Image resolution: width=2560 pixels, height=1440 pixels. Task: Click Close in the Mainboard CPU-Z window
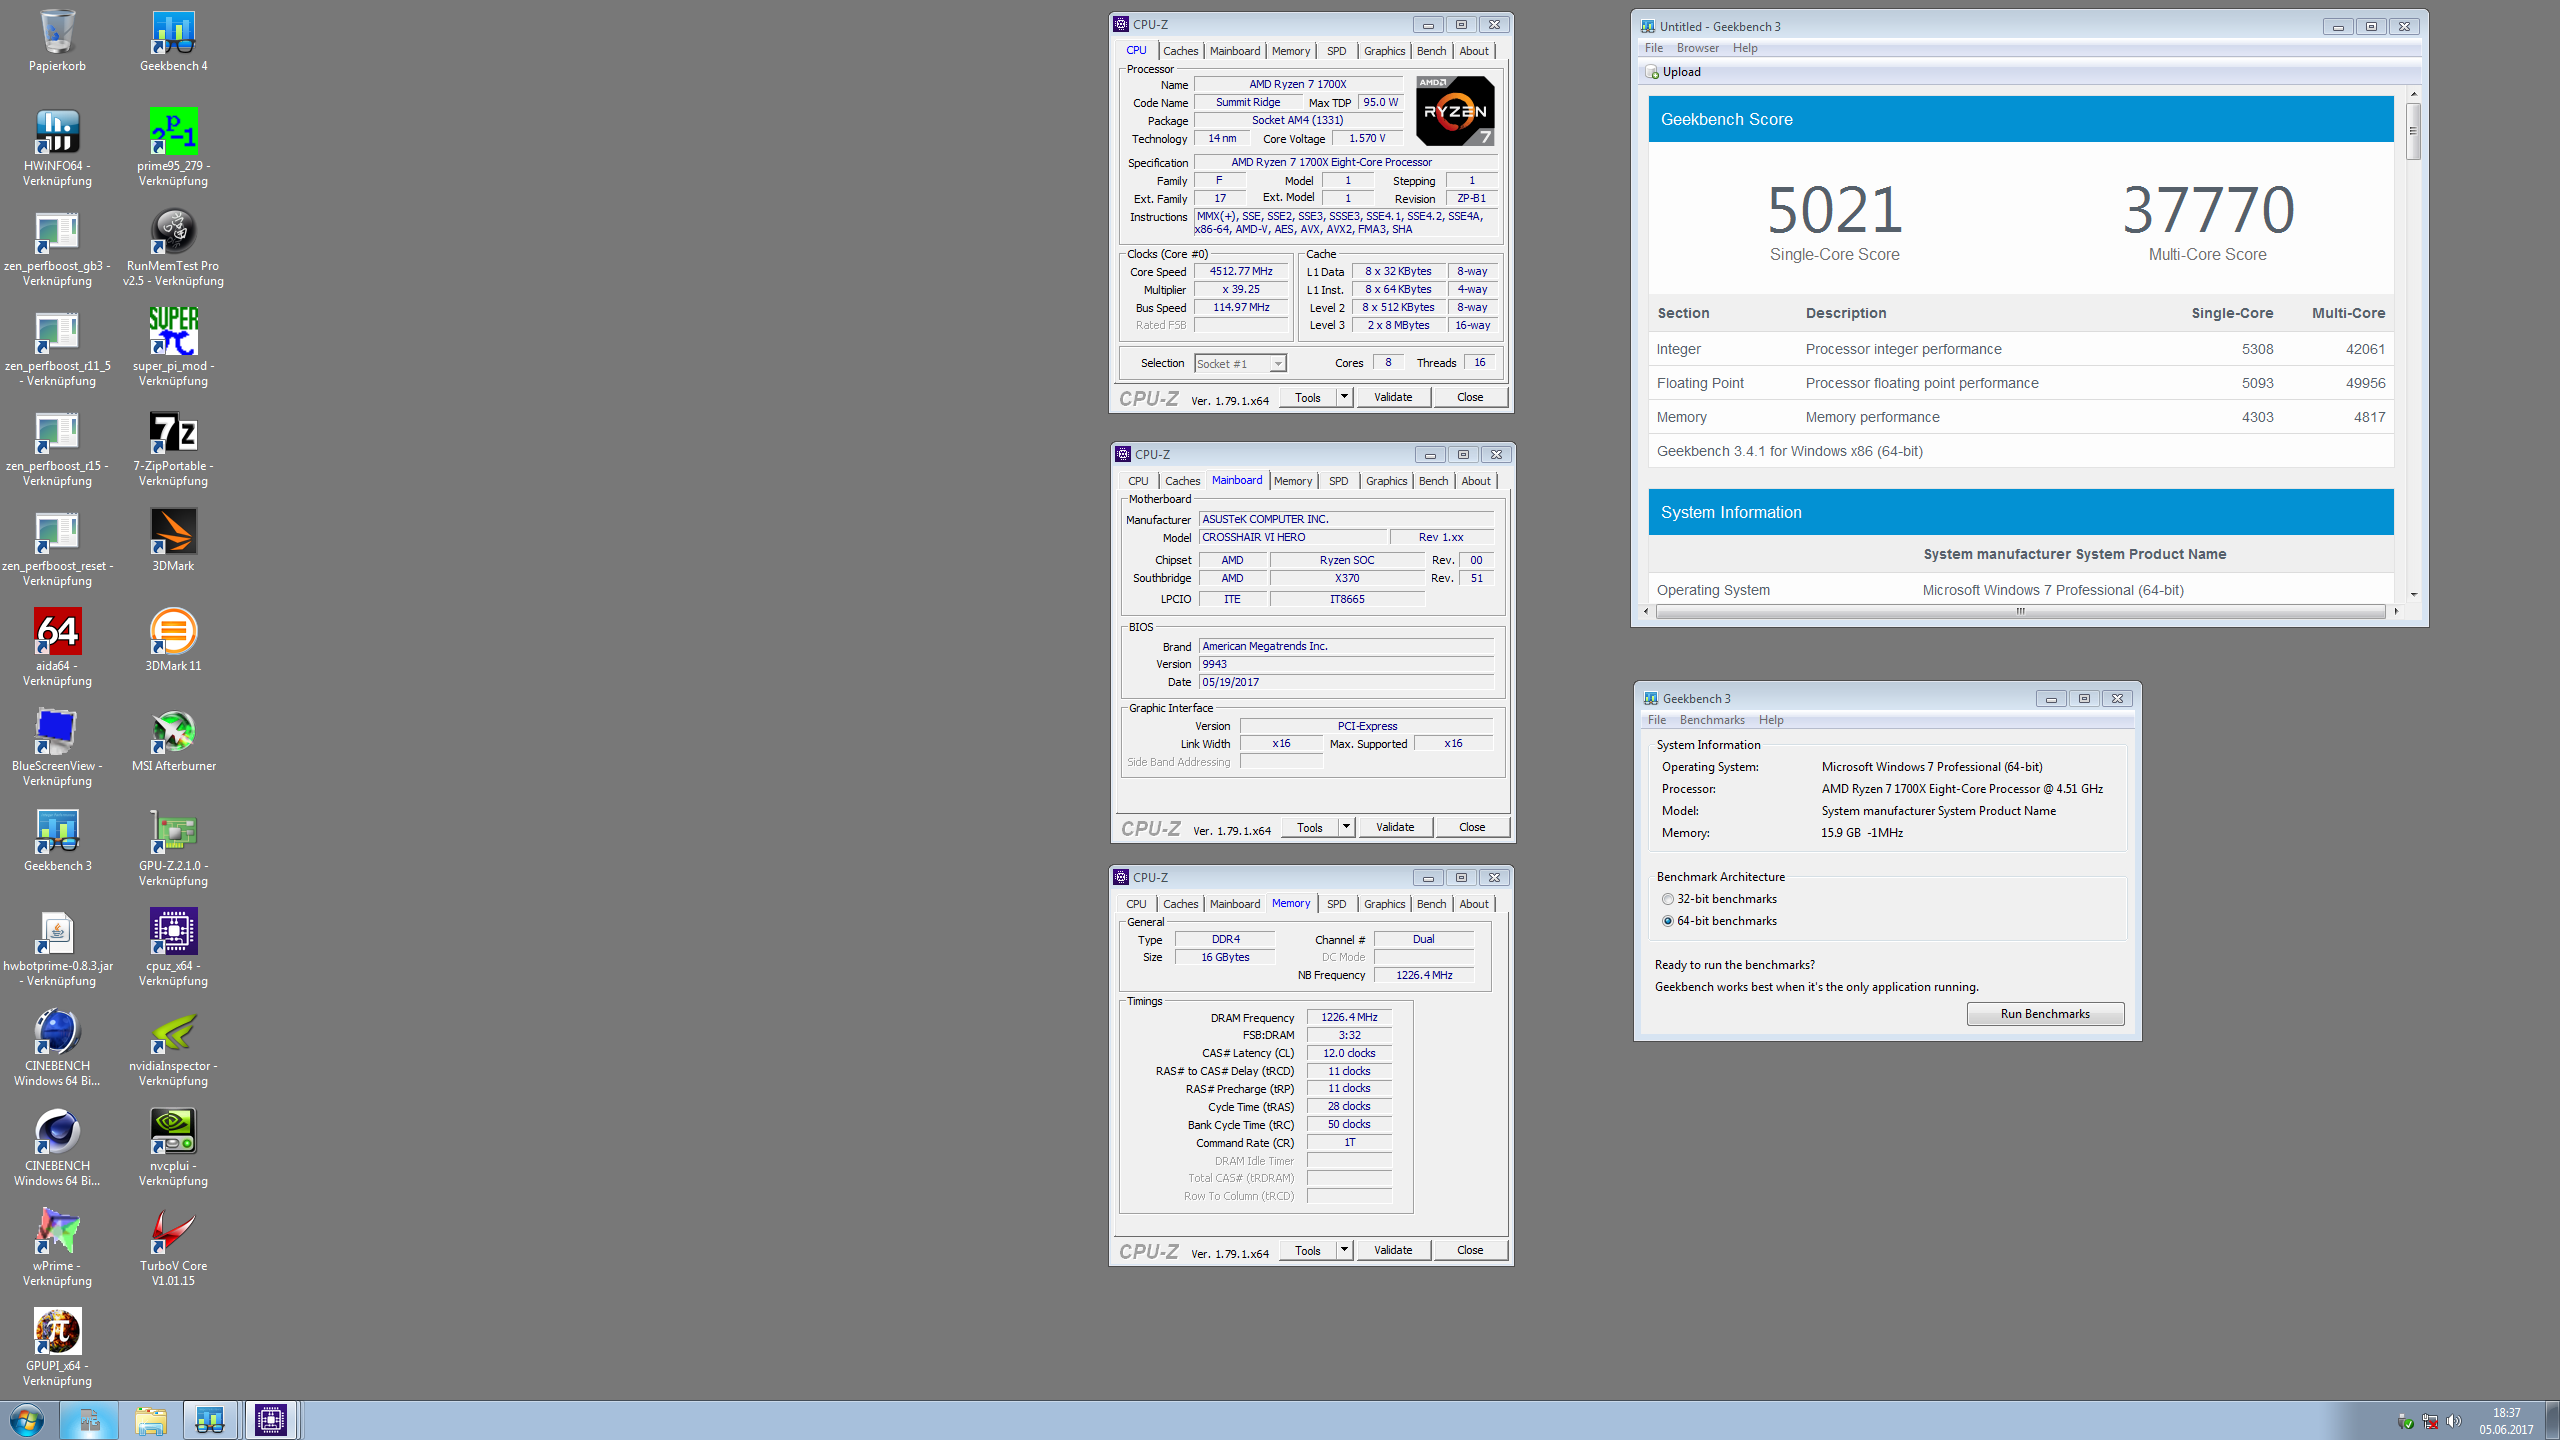click(1472, 827)
